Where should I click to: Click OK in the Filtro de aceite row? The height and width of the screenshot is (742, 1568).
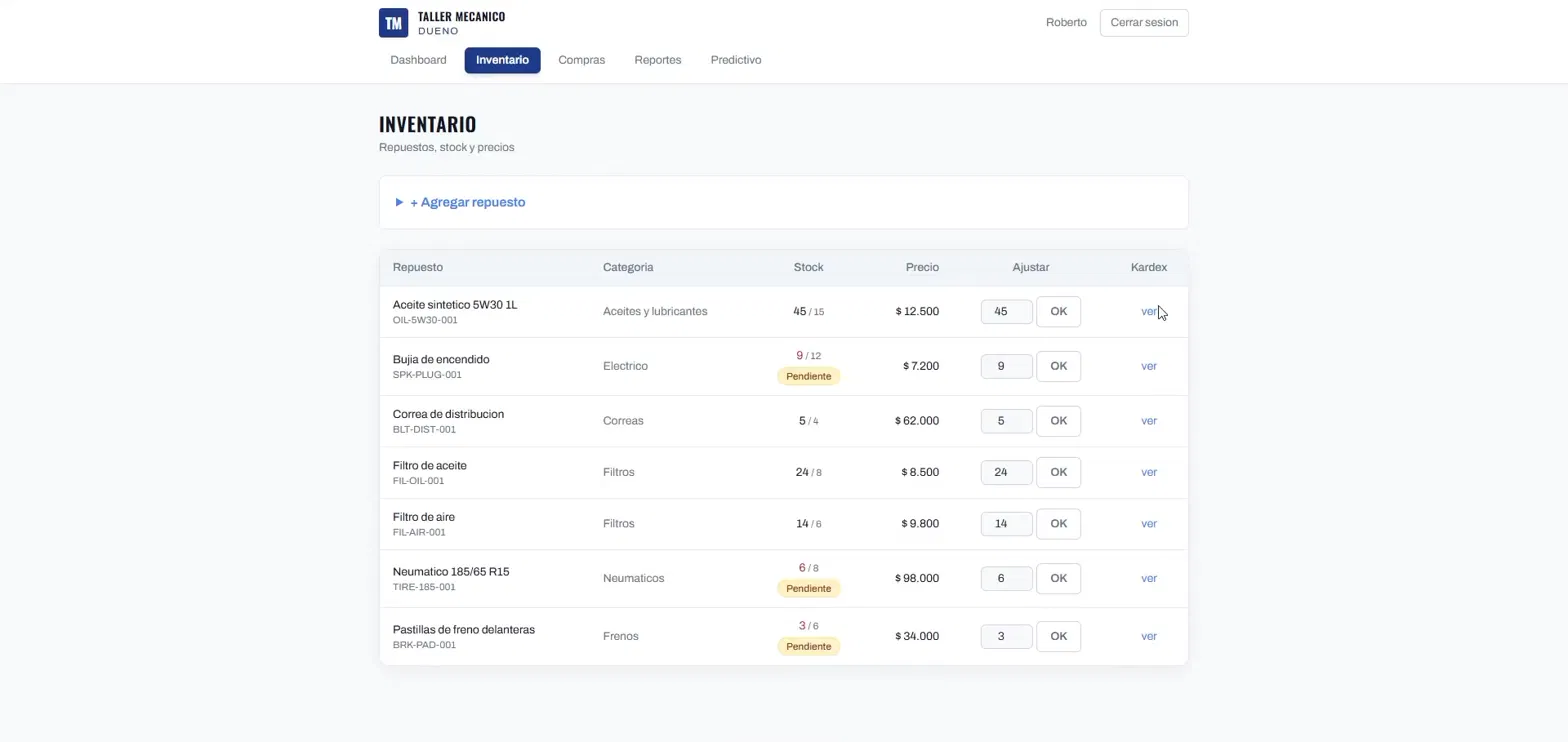tap(1058, 472)
